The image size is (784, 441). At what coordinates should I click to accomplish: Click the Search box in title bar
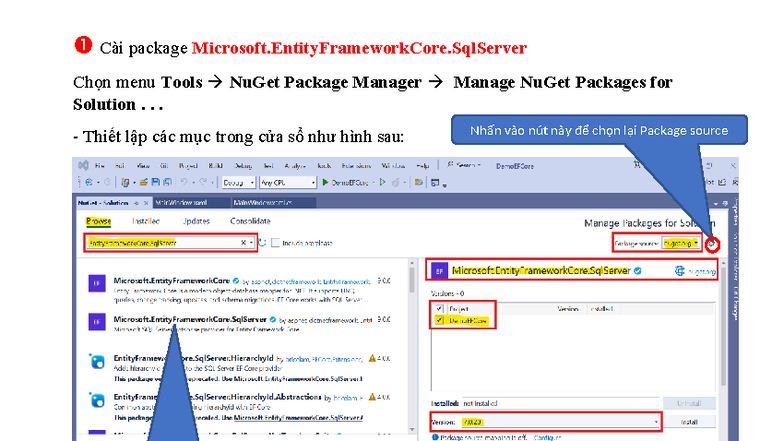tap(464, 165)
